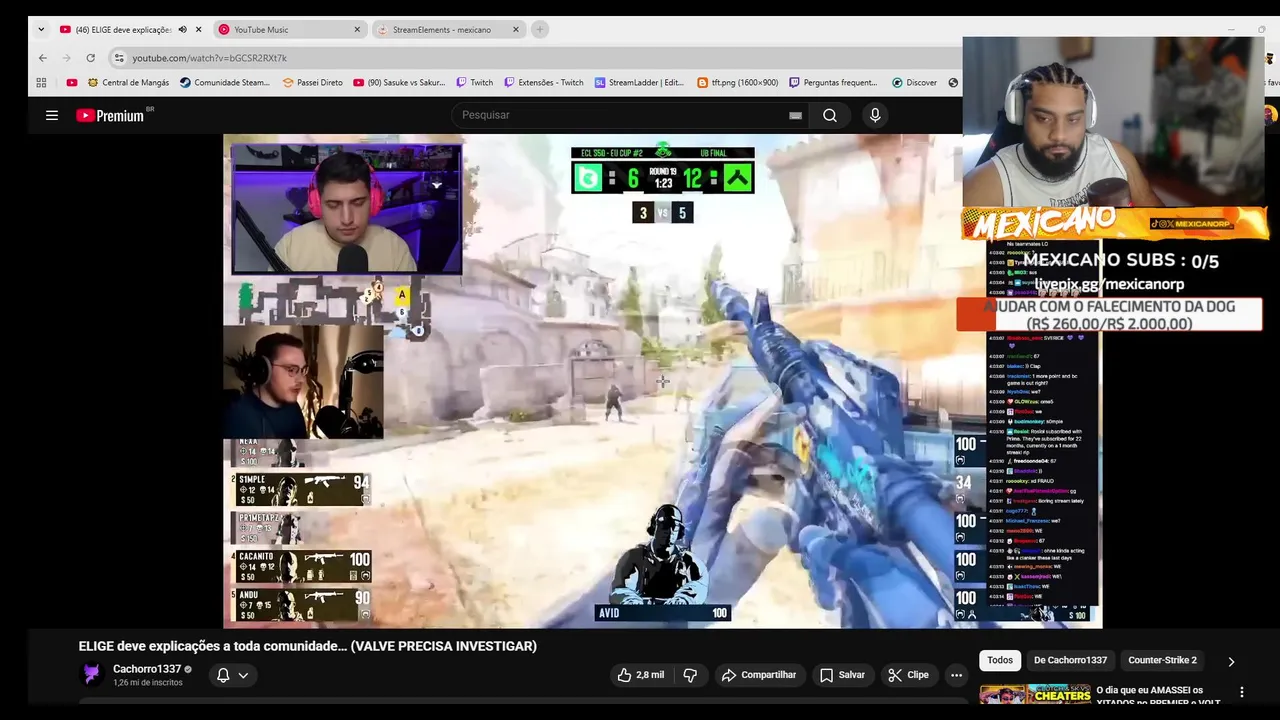The image size is (1280, 720).
Task: Show next filter chips with arrow
Action: [1231, 661]
